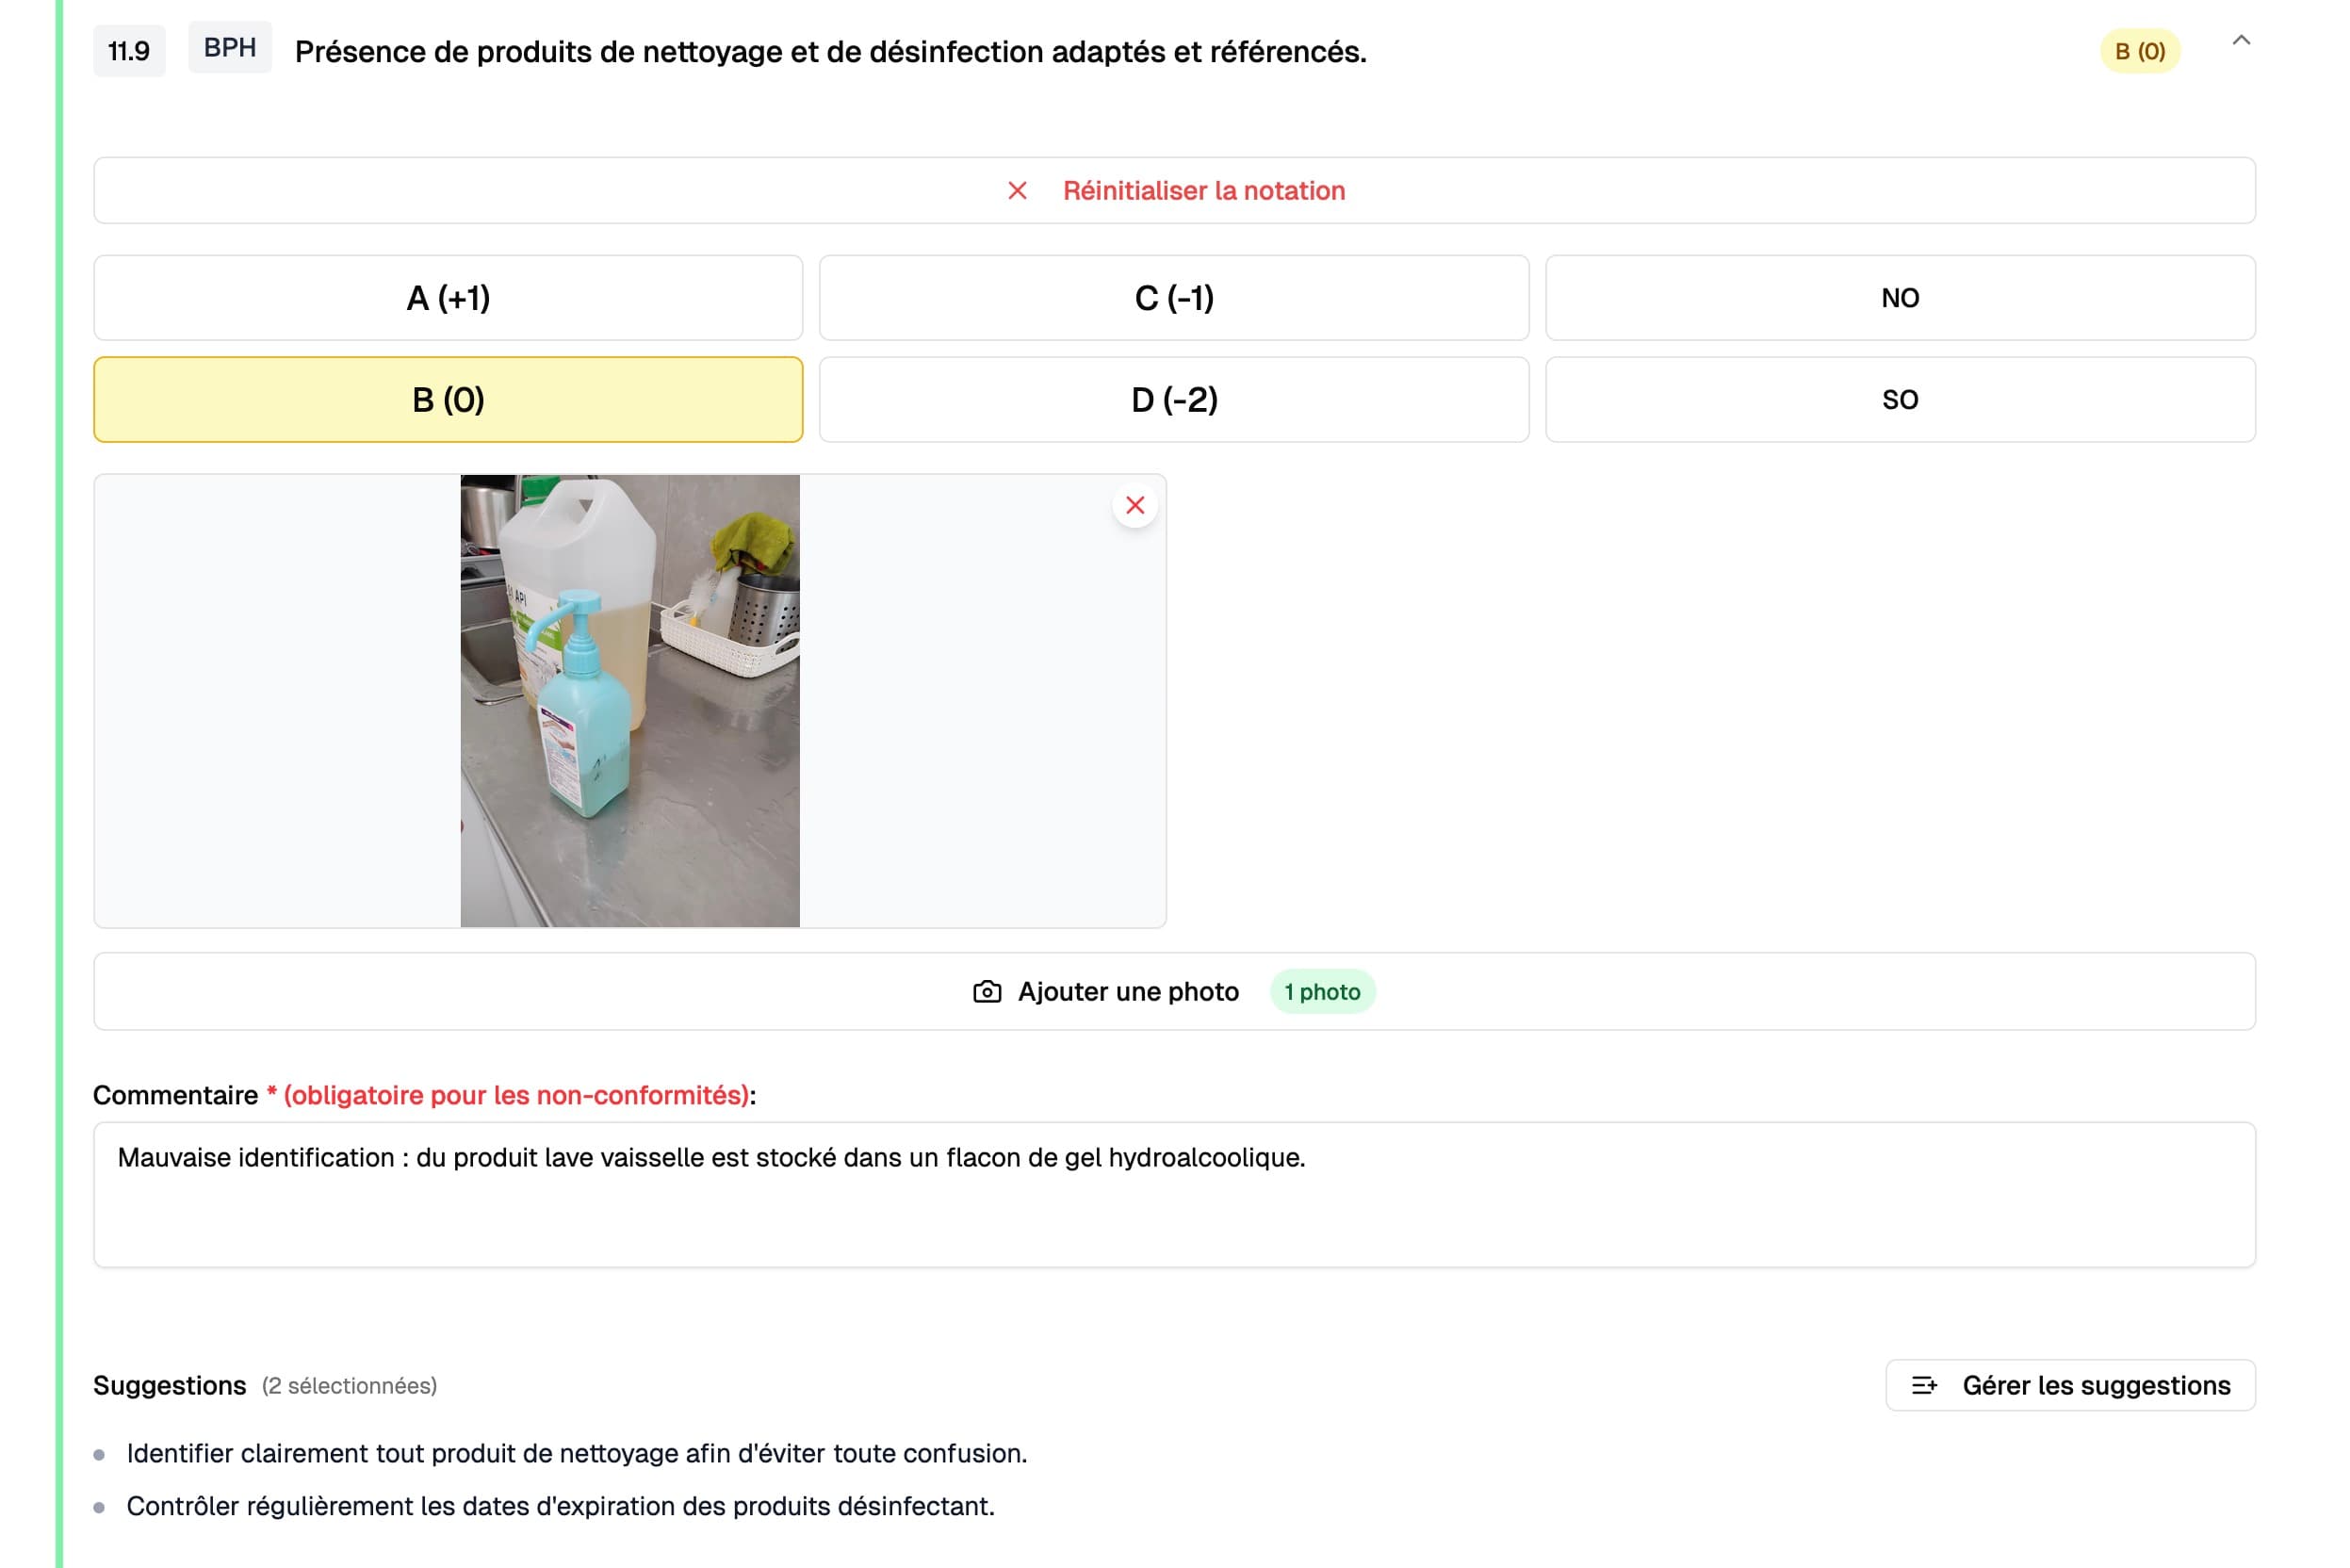Choose the NO rating option
The image size is (2350, 1568).
click(1900, 298)
